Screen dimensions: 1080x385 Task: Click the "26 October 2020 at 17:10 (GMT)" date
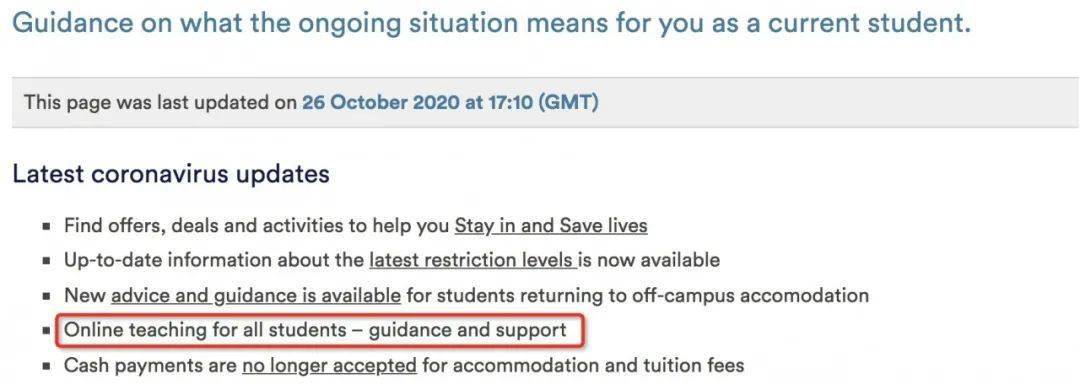click(x=450, y=103)
